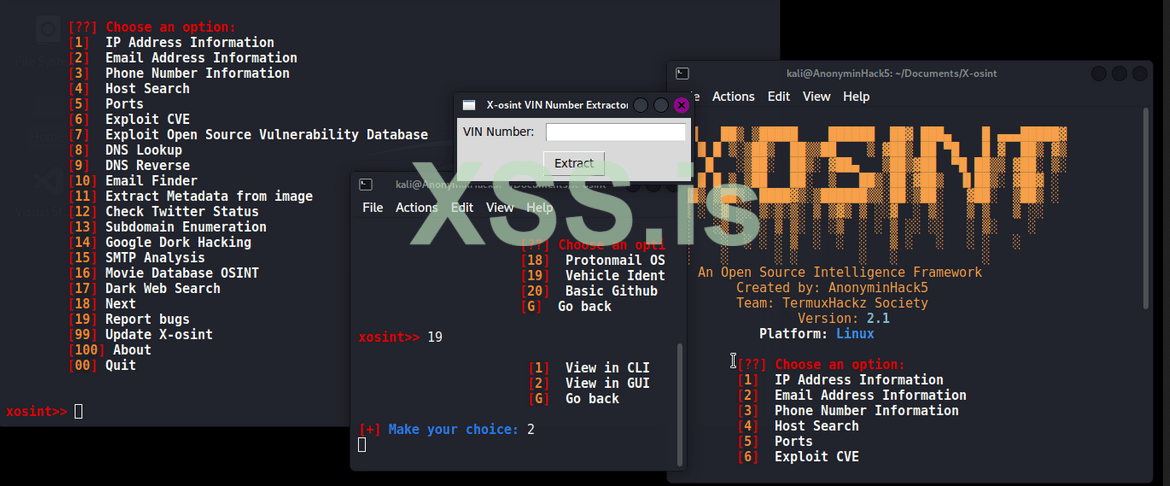Open Help menu in middle terminal
Image resolution: width=1170 pixels, height=486 pixels.
539,208
